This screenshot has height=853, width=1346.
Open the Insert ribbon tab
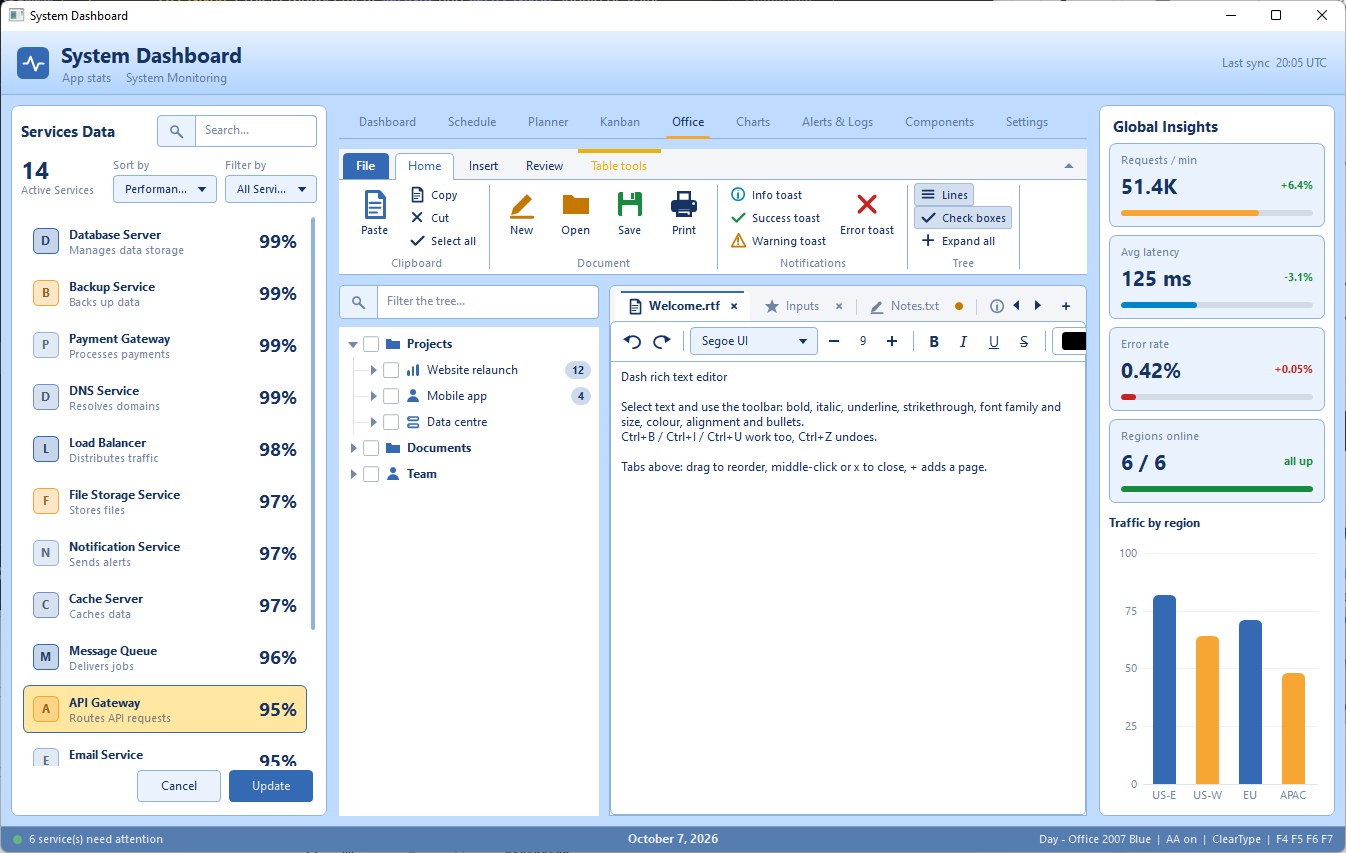483,166
